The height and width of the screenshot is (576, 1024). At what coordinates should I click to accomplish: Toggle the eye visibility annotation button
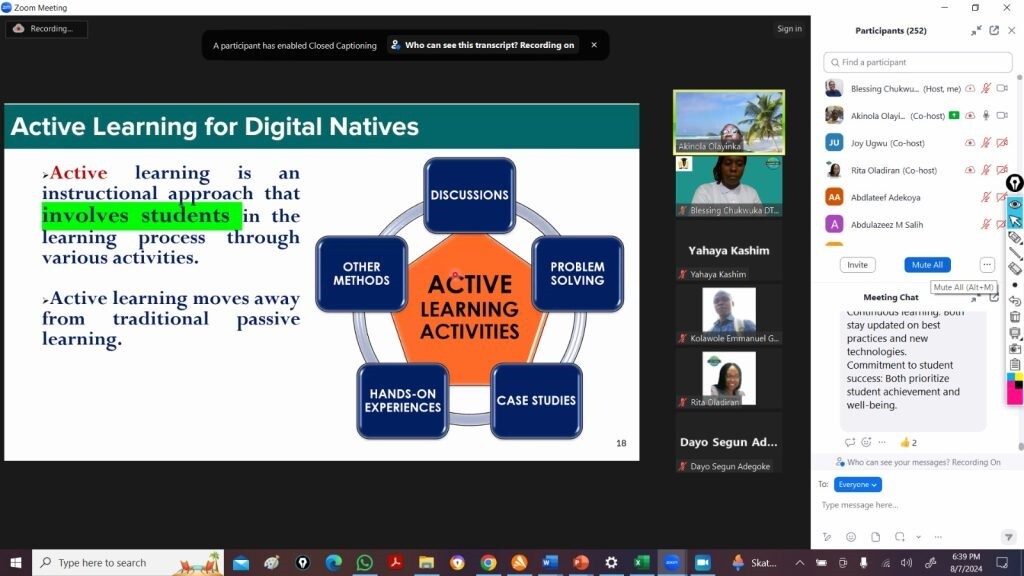(x=1015, y=204)
